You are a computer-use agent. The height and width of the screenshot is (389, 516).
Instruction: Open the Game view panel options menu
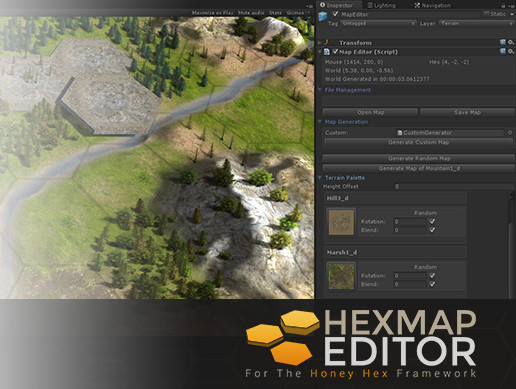(309, 6)
